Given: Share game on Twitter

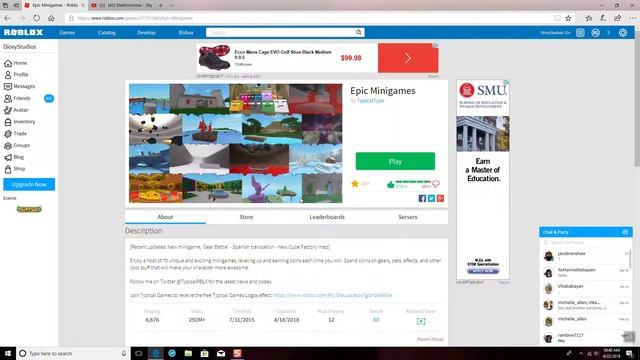Looking at the screenshot, I should pos(431,198).
